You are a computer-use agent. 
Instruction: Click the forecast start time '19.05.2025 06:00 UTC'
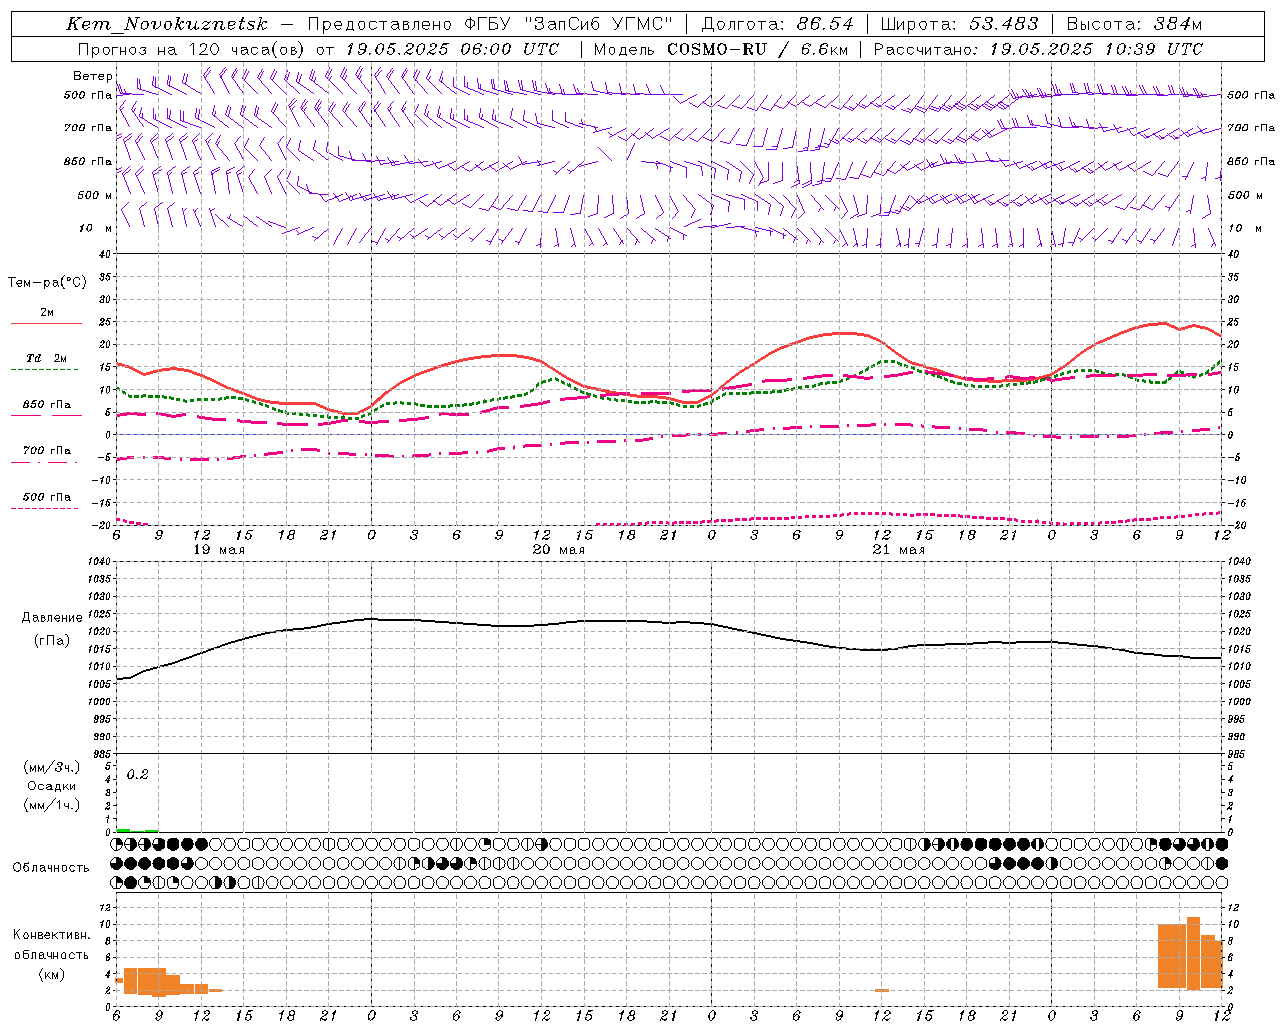(x=452, y=49)
